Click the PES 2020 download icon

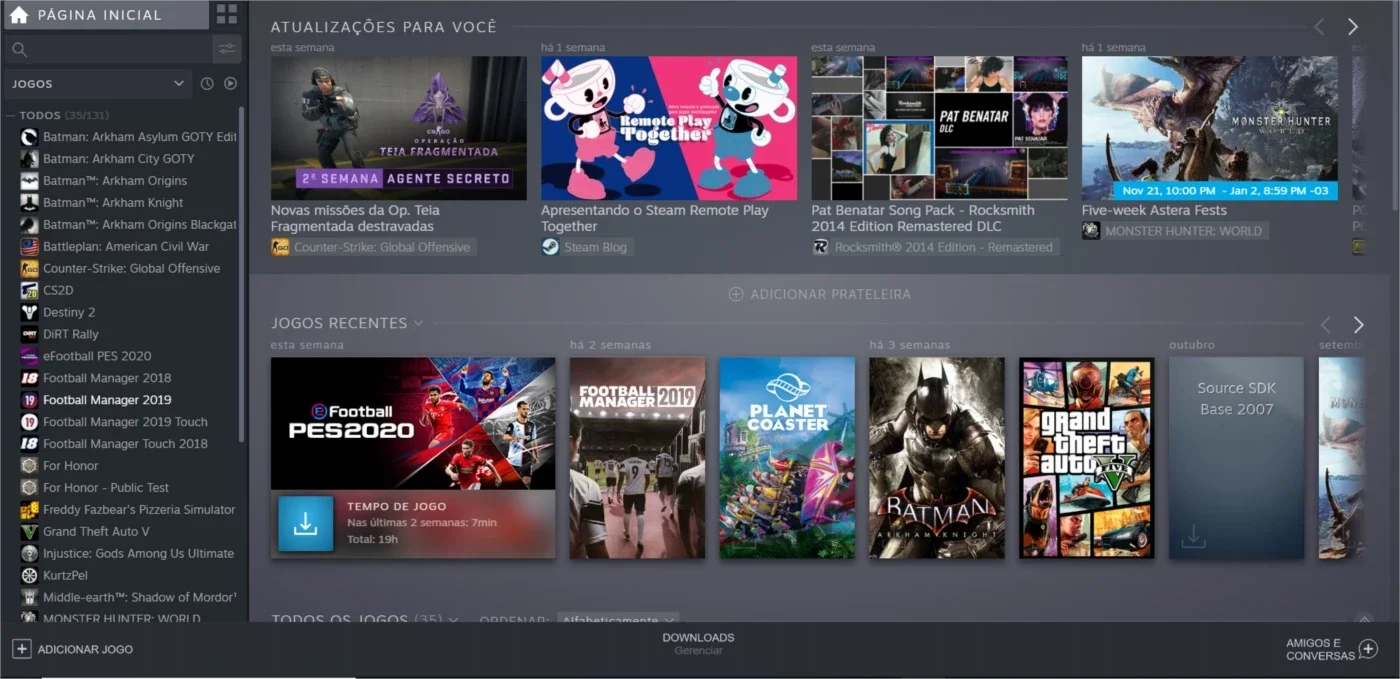point(306,524)
